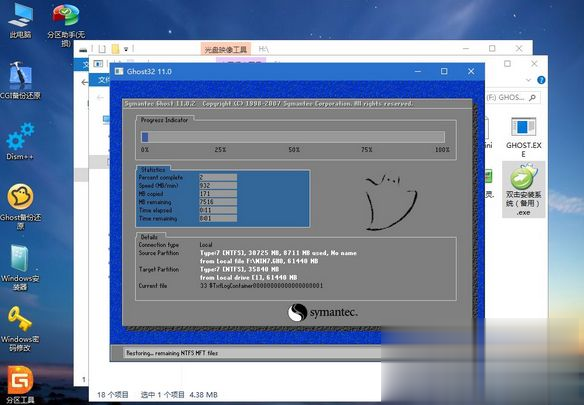Click the Percent complete value field
The width and height of the screenshot is (584, 405).
coord(218,177)
